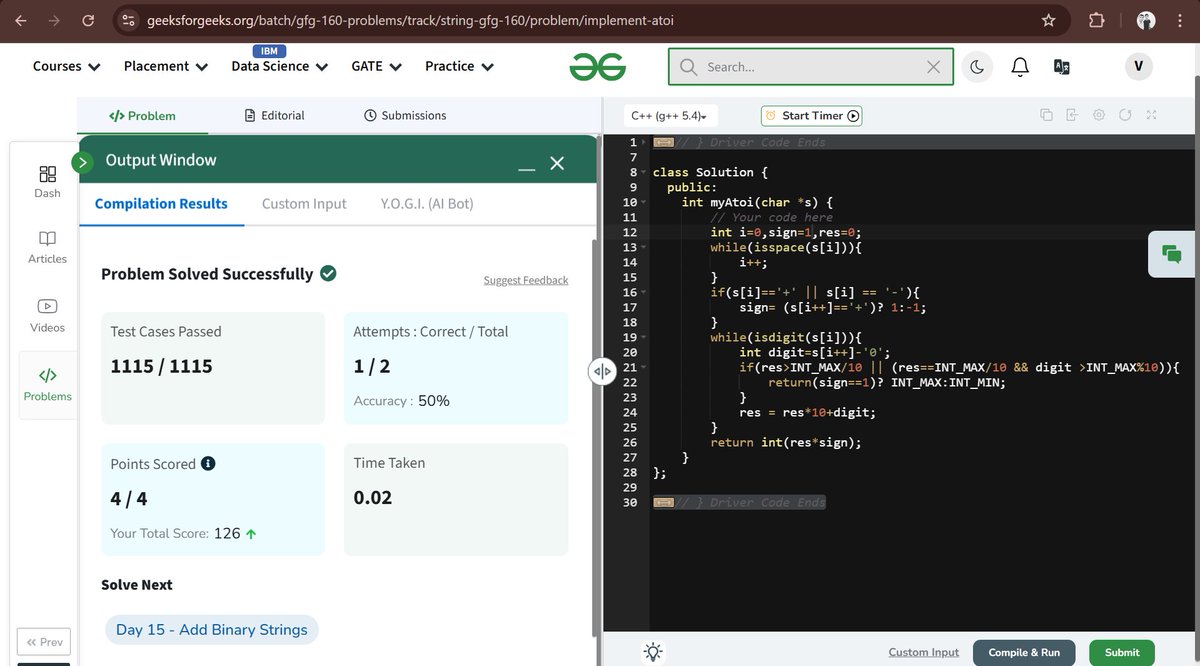Open browser extensions puzzle icon

(x=1096, y=20)
